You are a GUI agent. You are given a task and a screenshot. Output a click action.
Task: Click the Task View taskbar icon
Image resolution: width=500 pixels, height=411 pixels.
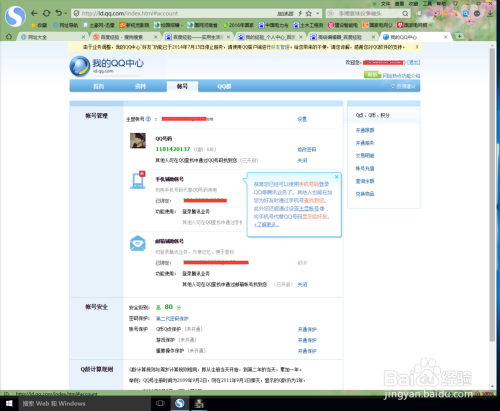[x=160, y=404]
